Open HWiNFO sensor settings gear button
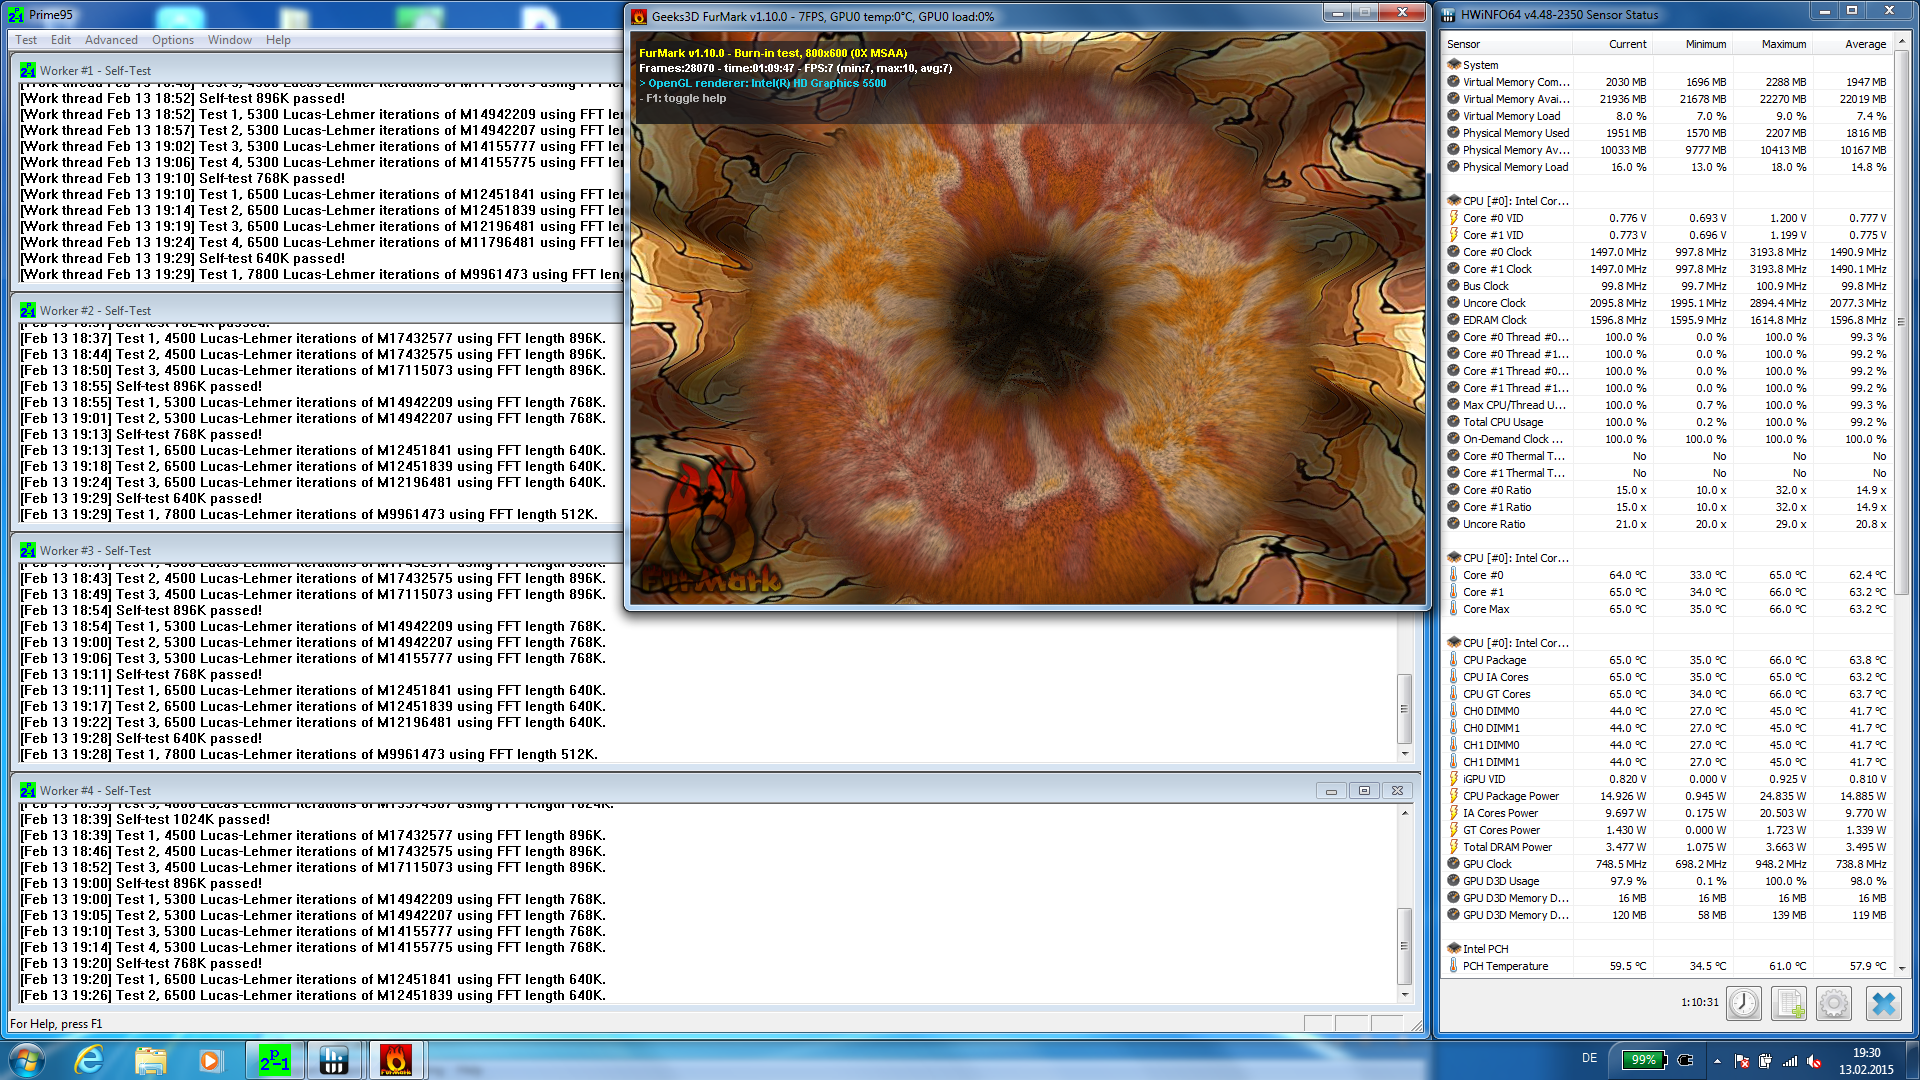 click(x=1834, y=1003)
